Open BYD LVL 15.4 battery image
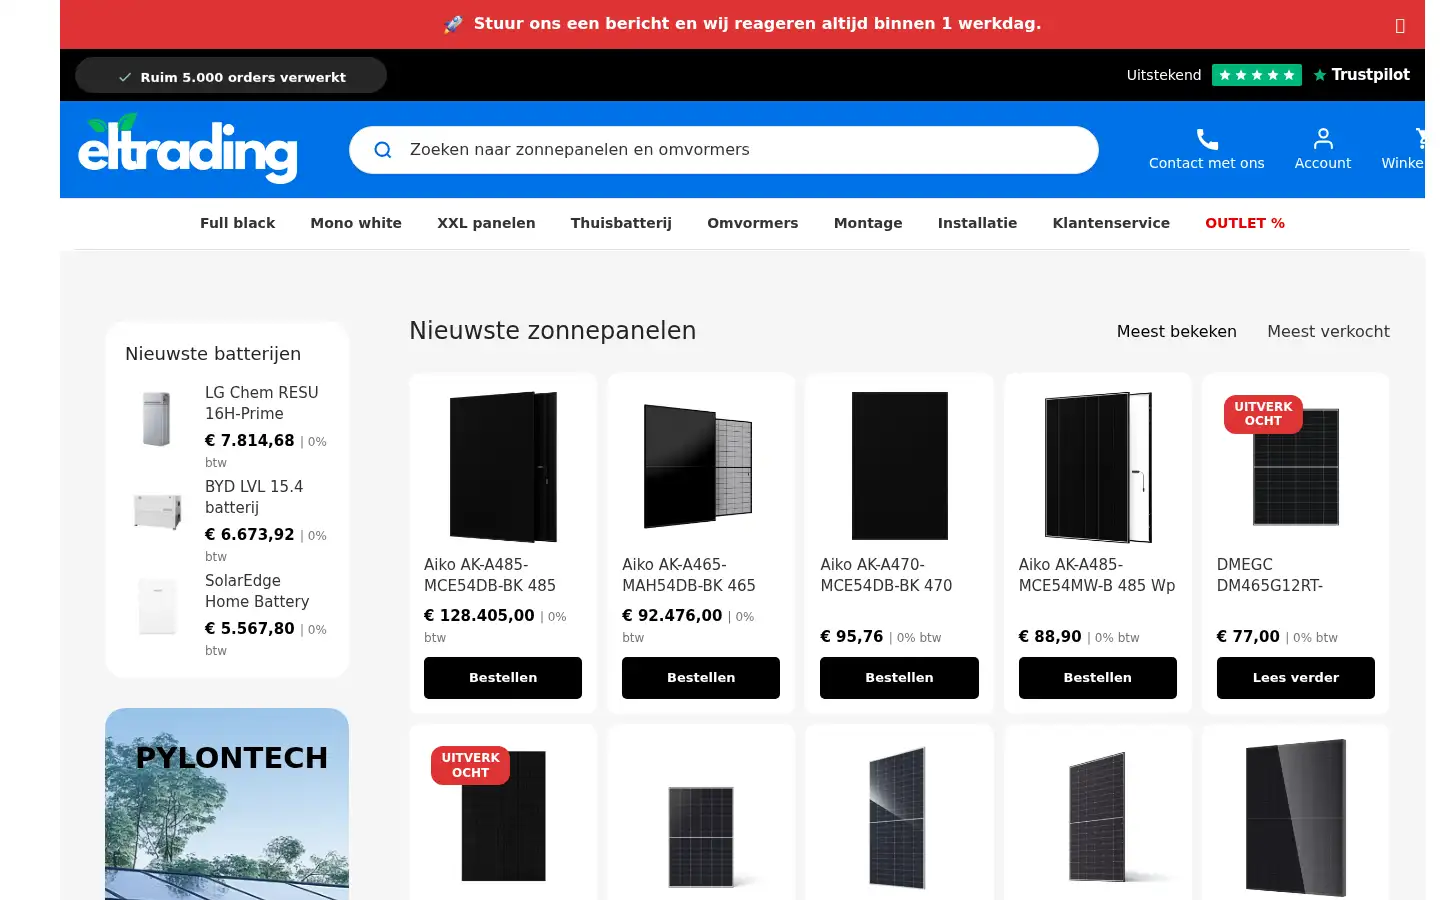 [157, 512]
